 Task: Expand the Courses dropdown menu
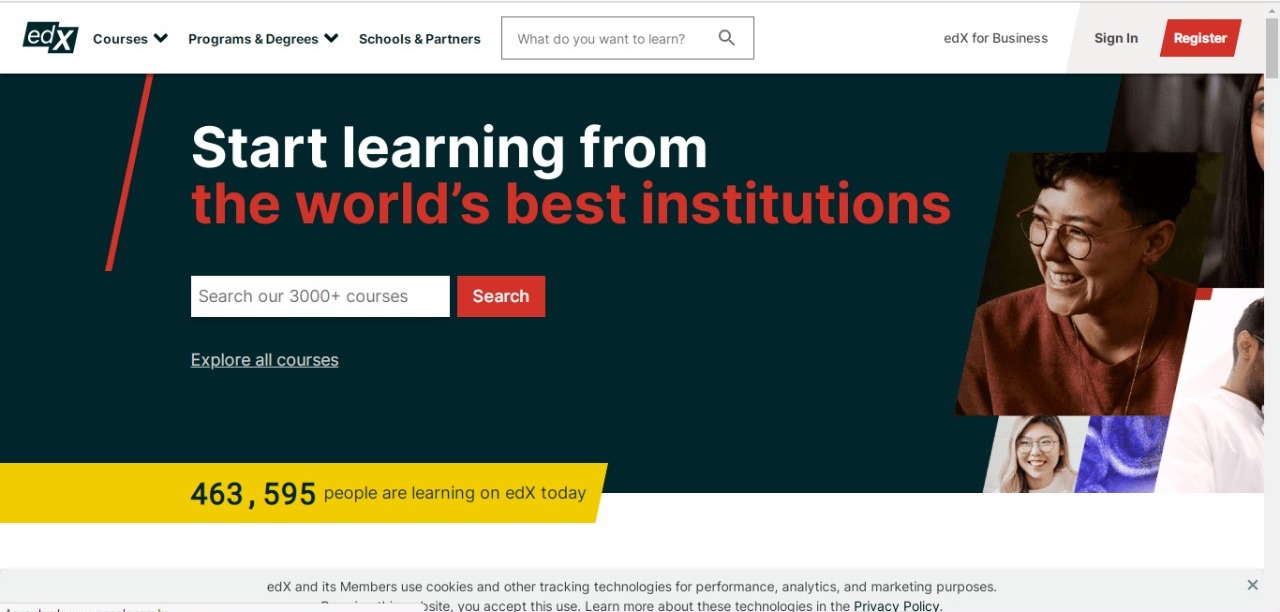pyautogui.click(x=130, y=39)
